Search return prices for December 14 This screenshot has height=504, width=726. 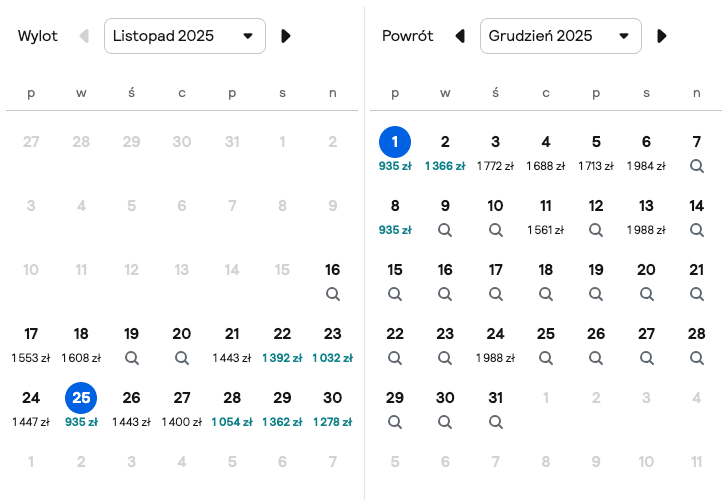click(x=696, y=230)
